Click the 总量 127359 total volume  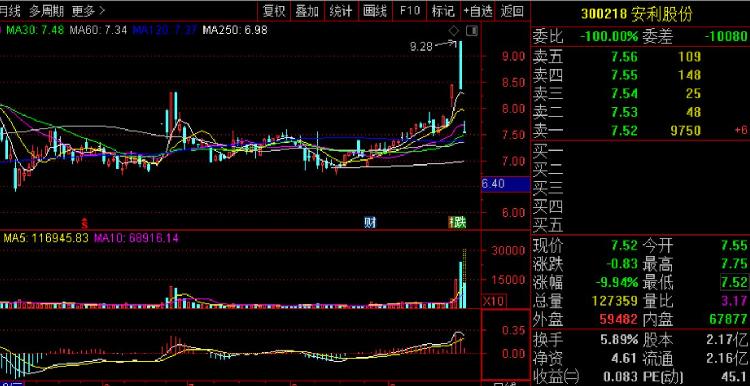coord(615,301)
